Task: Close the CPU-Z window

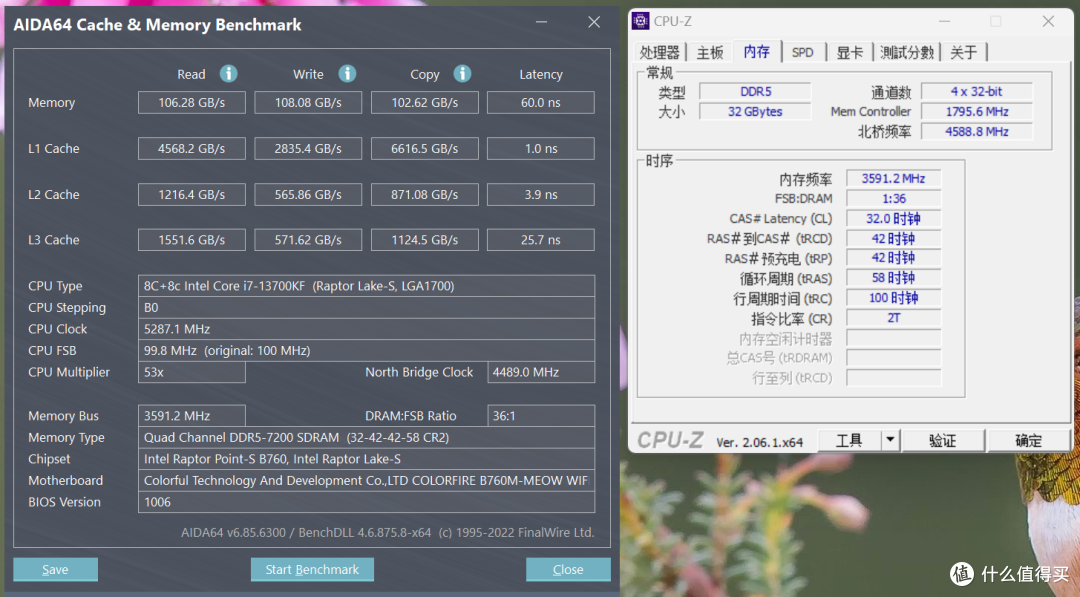Action: (x=1048, y=21)
